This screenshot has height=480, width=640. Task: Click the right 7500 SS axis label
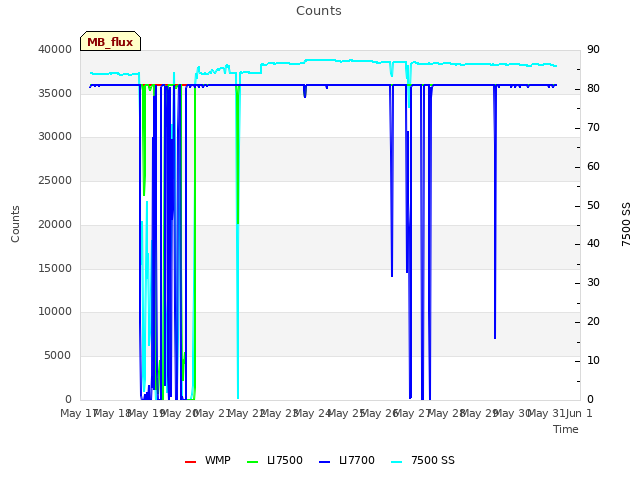[626, 224]
